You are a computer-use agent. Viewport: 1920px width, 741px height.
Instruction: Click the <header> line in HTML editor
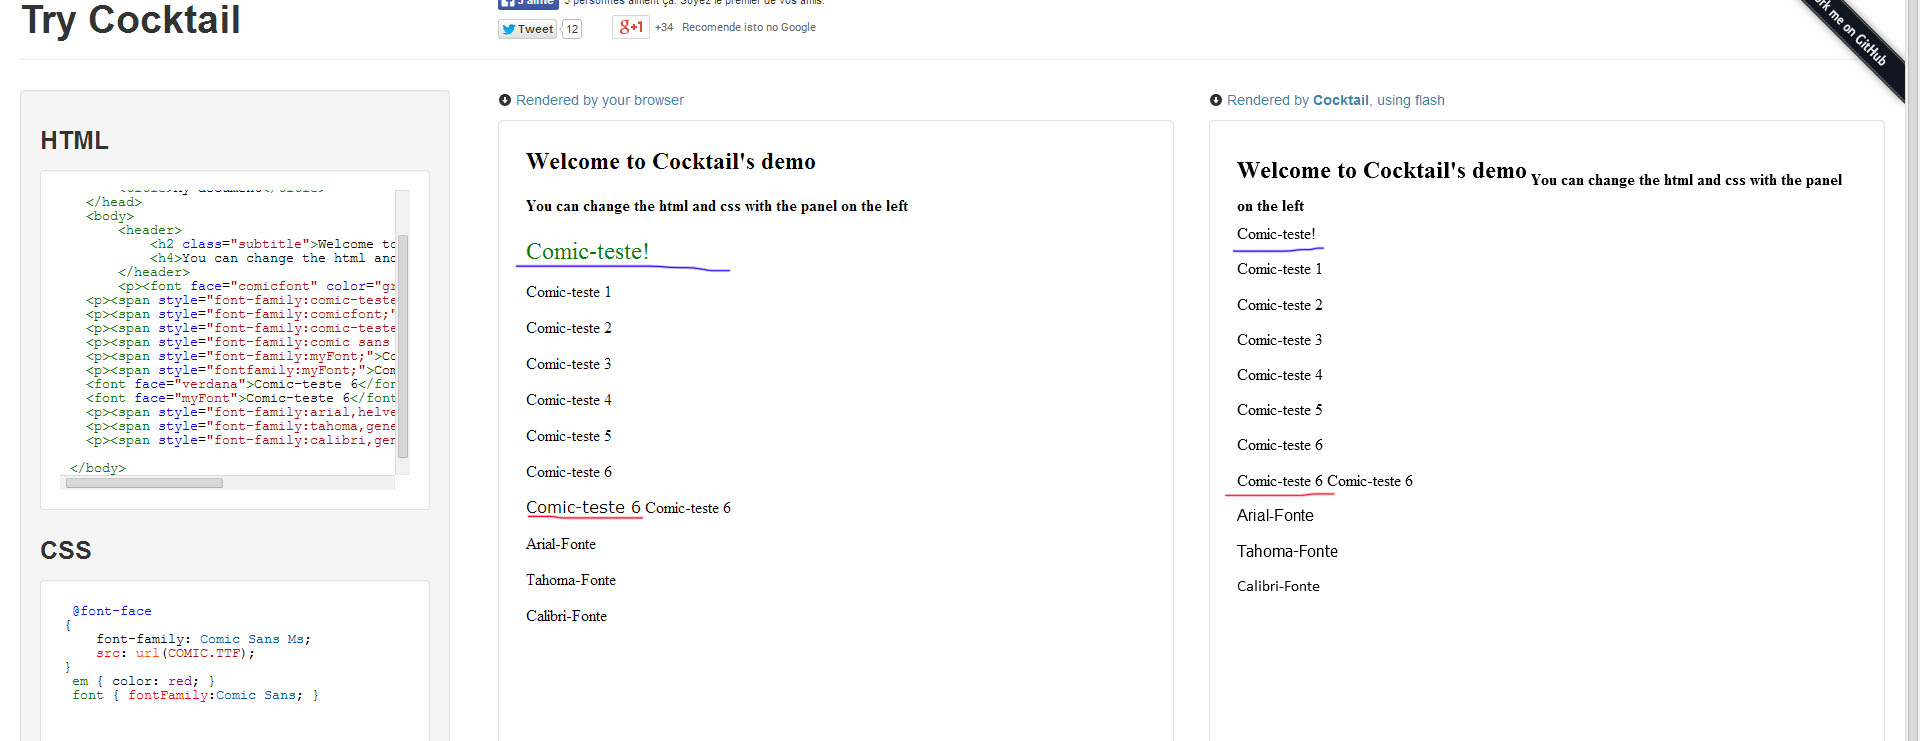150,230
